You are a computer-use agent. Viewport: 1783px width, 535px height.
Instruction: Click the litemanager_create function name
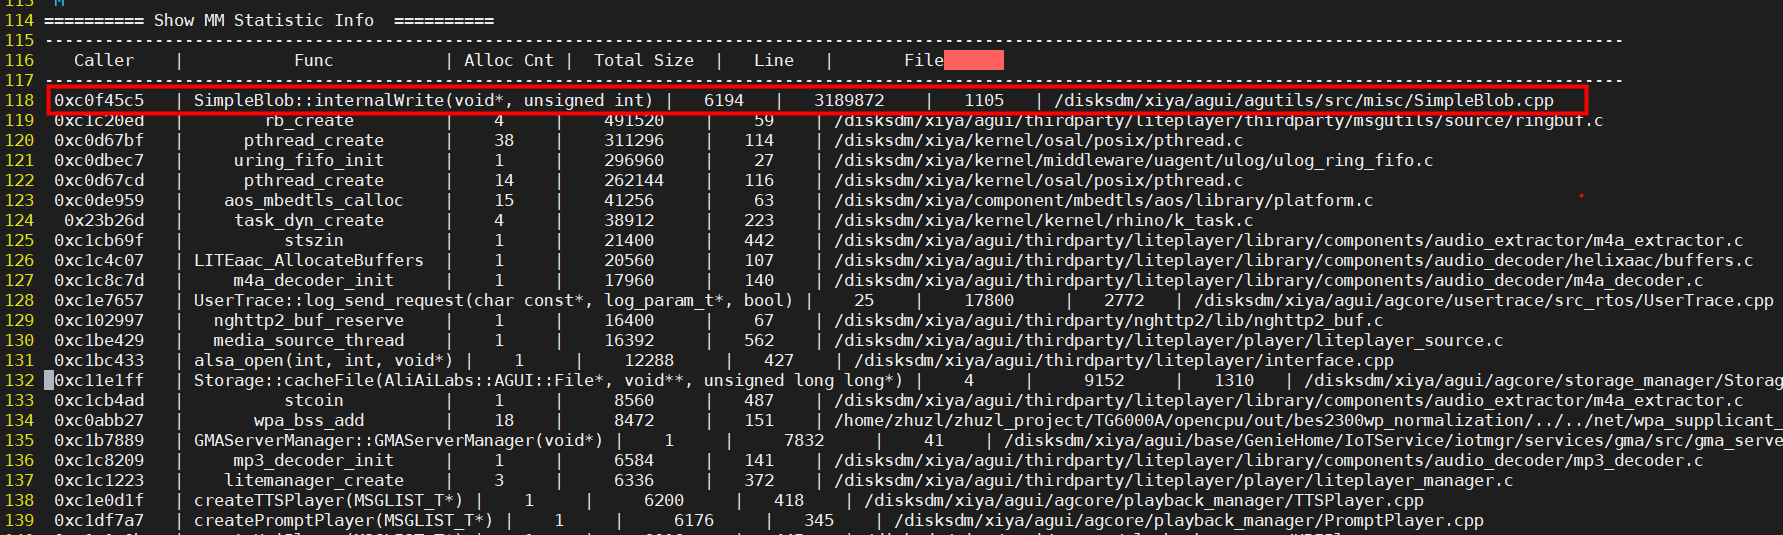tap(314, 480)
